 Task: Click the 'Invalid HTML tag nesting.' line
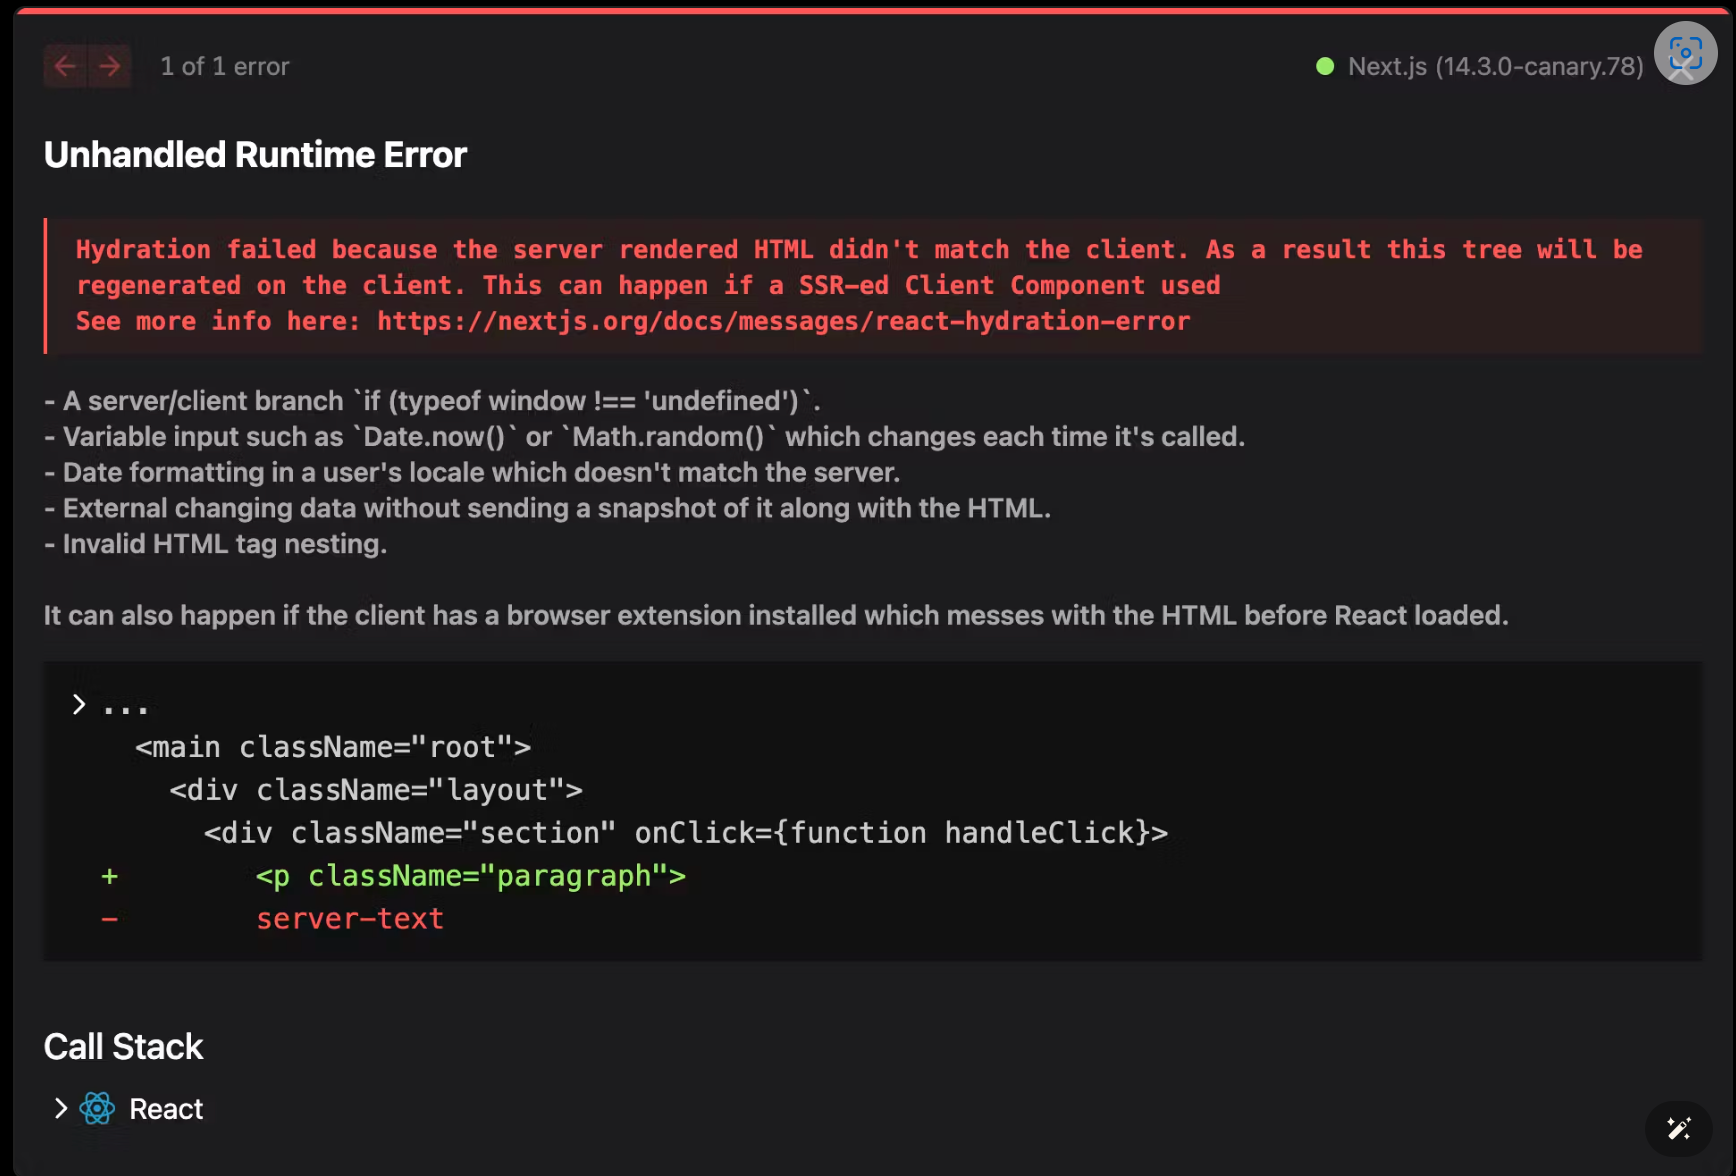[x=215, y=544]
